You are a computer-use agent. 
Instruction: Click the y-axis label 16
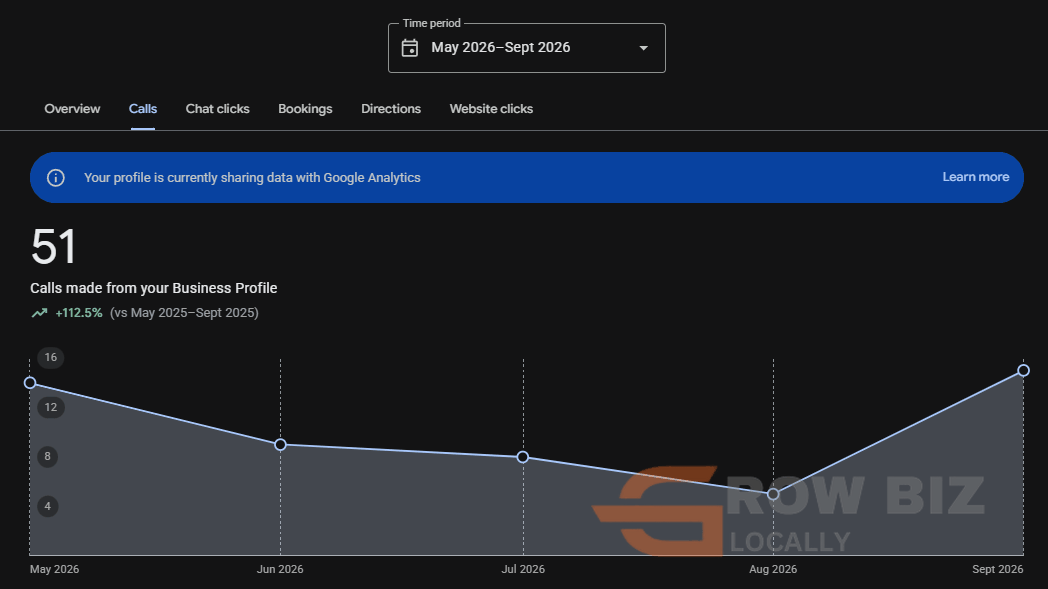51,358
